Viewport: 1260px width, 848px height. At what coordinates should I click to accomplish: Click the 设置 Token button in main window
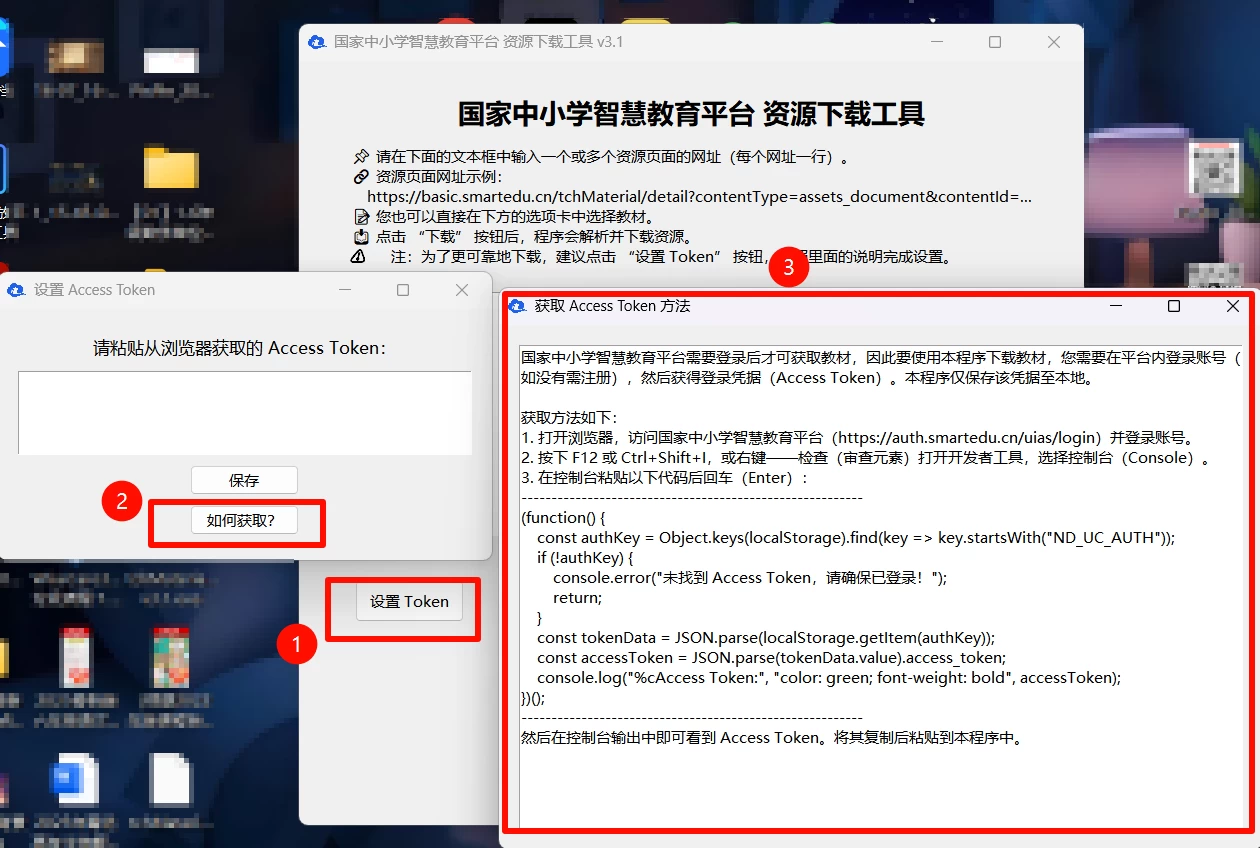[409, 601]
